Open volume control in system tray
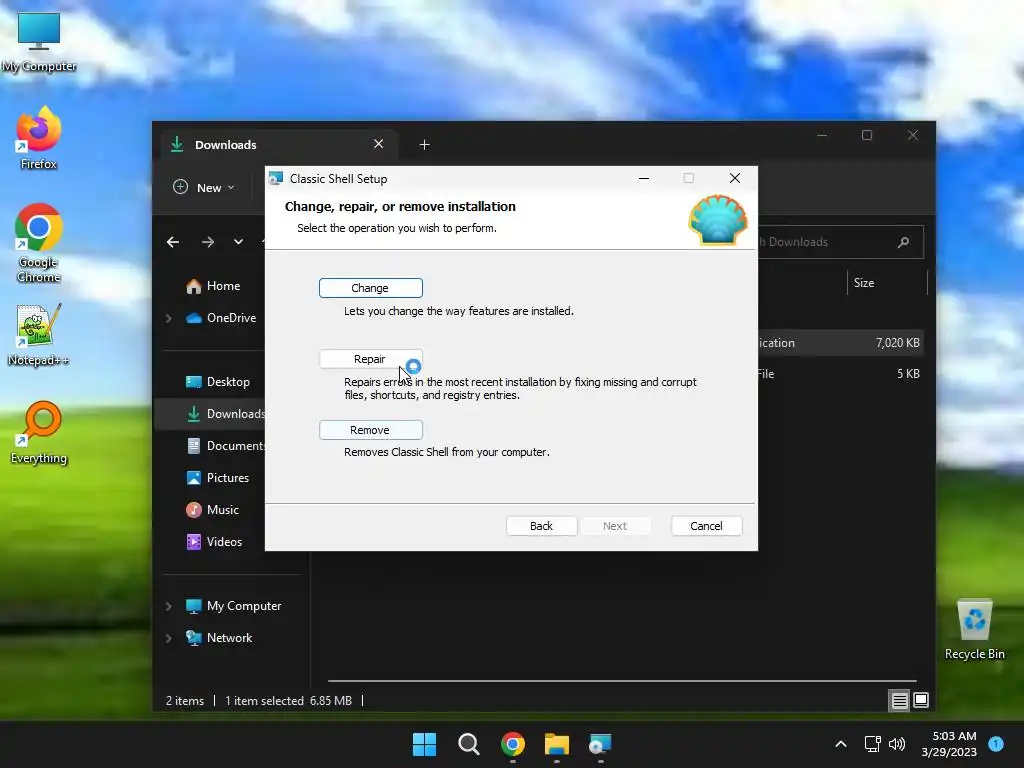 coord(897,744)
